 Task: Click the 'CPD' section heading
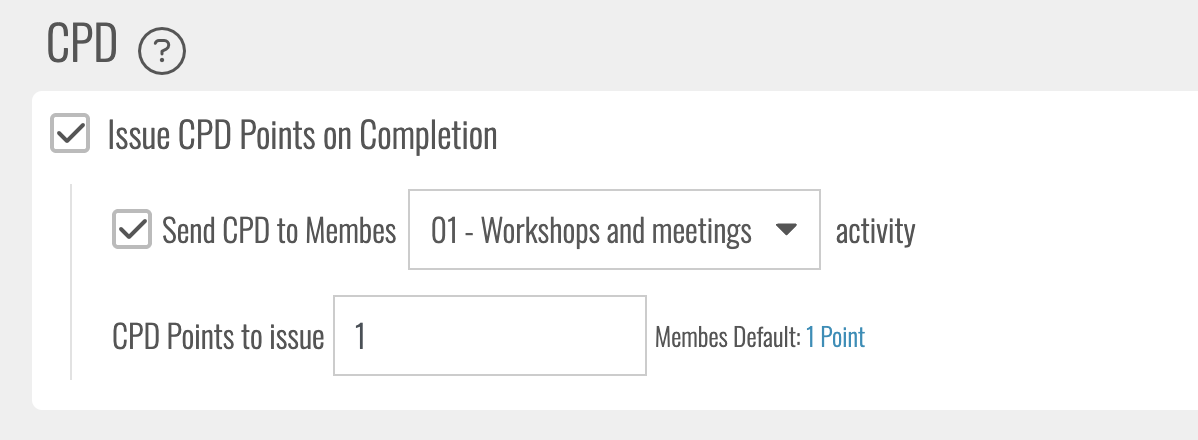[x=82, y=47]
